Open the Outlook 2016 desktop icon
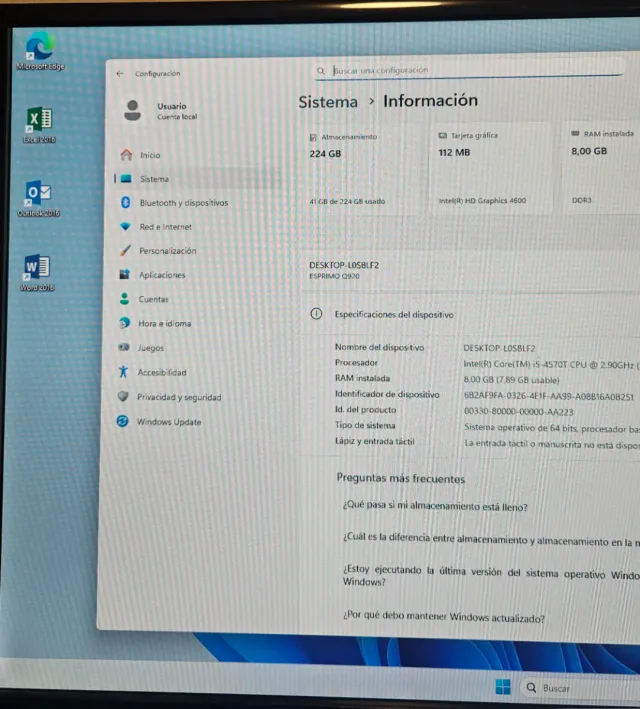Image resolution: width=640 pixels, height=709 pixels. click(38, 193)
